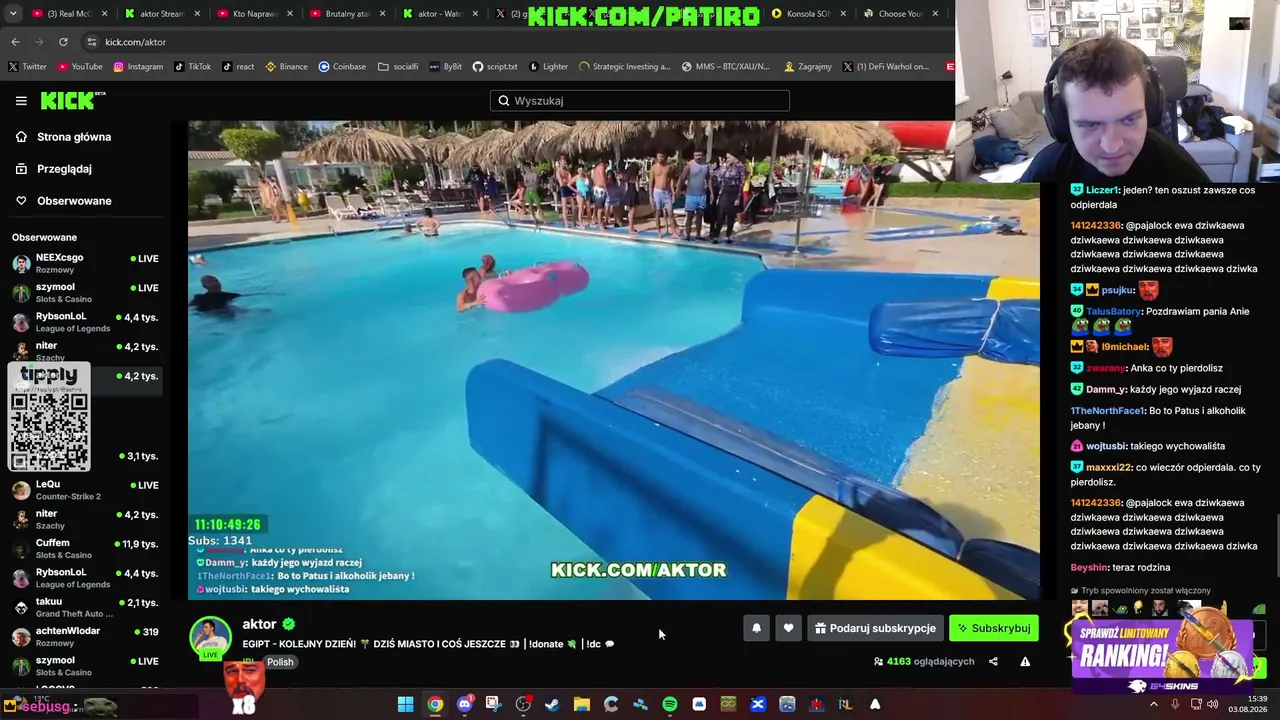
Task: Click the browser back arrow
Action: click(15, 42)
